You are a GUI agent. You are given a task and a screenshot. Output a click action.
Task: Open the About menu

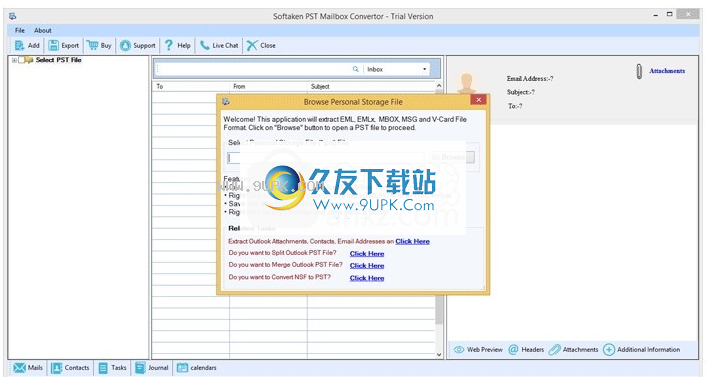[x=43, y=31]
